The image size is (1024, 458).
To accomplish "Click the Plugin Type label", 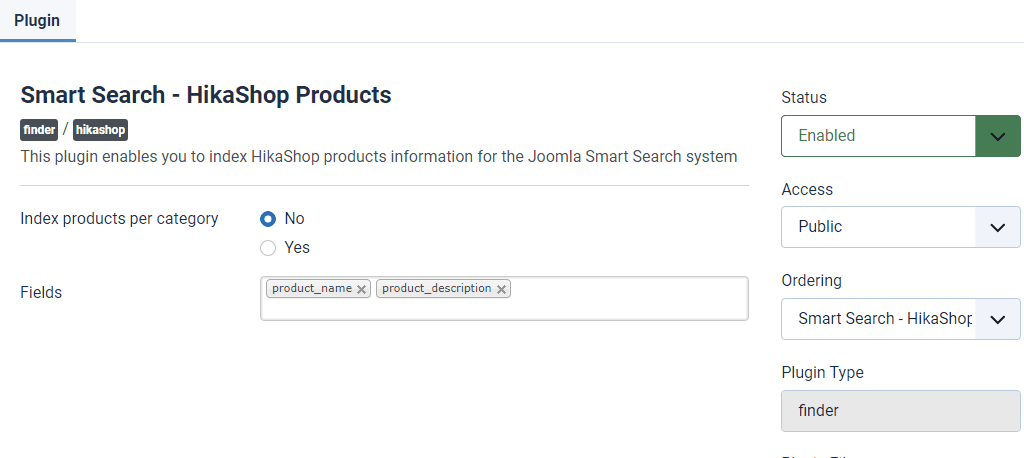I will (x=822, y=372).
